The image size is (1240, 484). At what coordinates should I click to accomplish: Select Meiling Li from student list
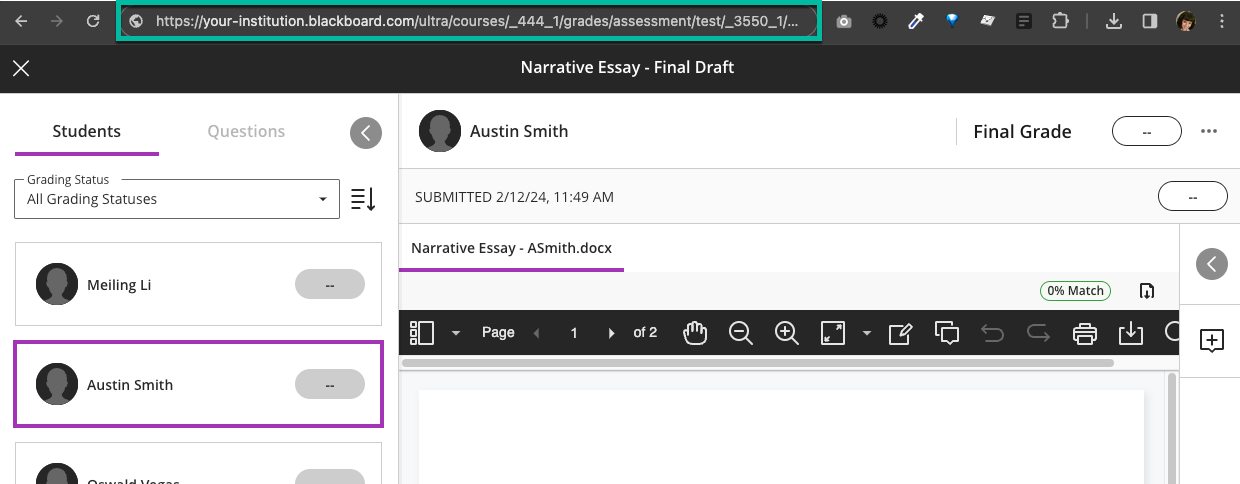coord(198,285)
